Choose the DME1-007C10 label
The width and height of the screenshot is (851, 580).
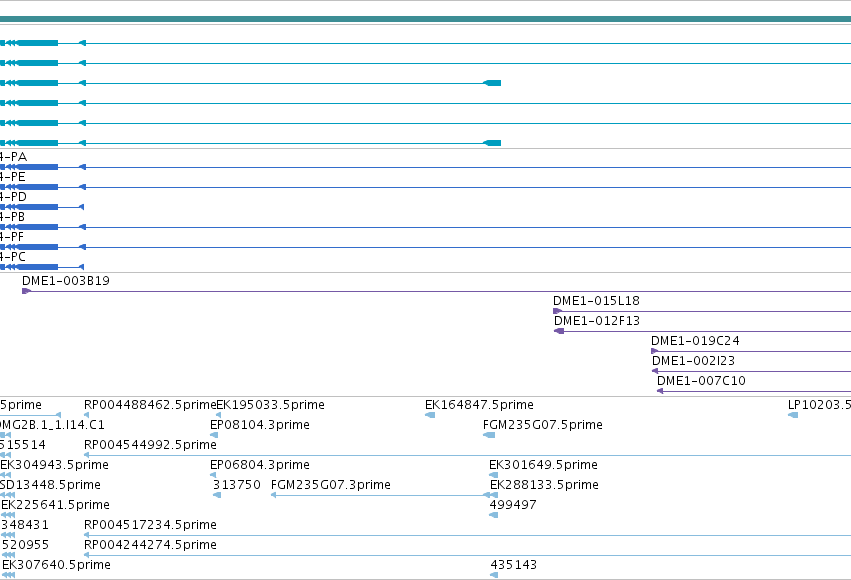pos(701,381)
